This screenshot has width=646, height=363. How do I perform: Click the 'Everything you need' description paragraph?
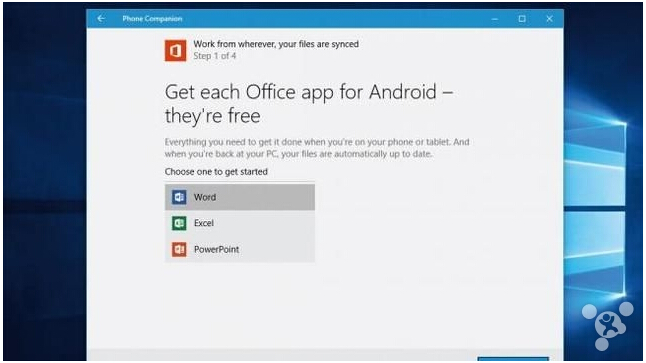(317, 148)
